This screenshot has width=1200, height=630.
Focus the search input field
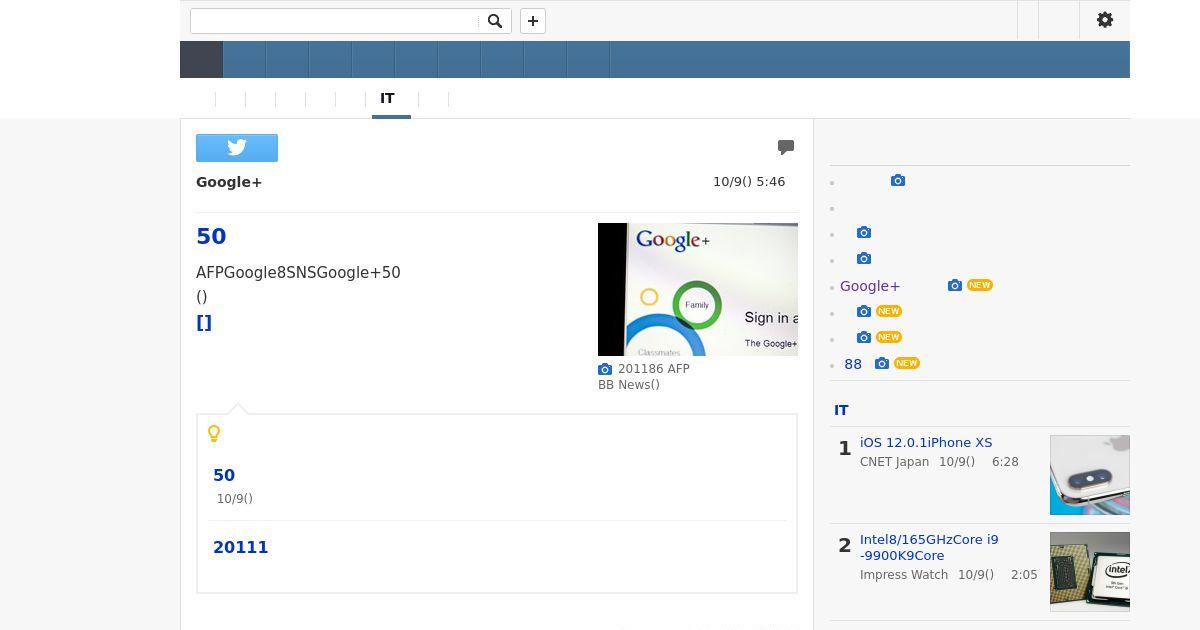point(335,21)
